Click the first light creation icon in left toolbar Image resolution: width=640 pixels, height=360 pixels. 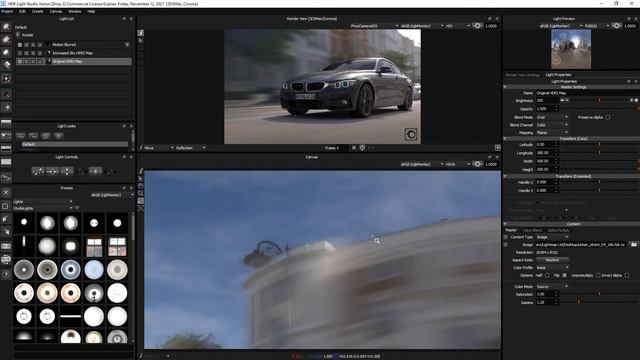click(6, 27)
